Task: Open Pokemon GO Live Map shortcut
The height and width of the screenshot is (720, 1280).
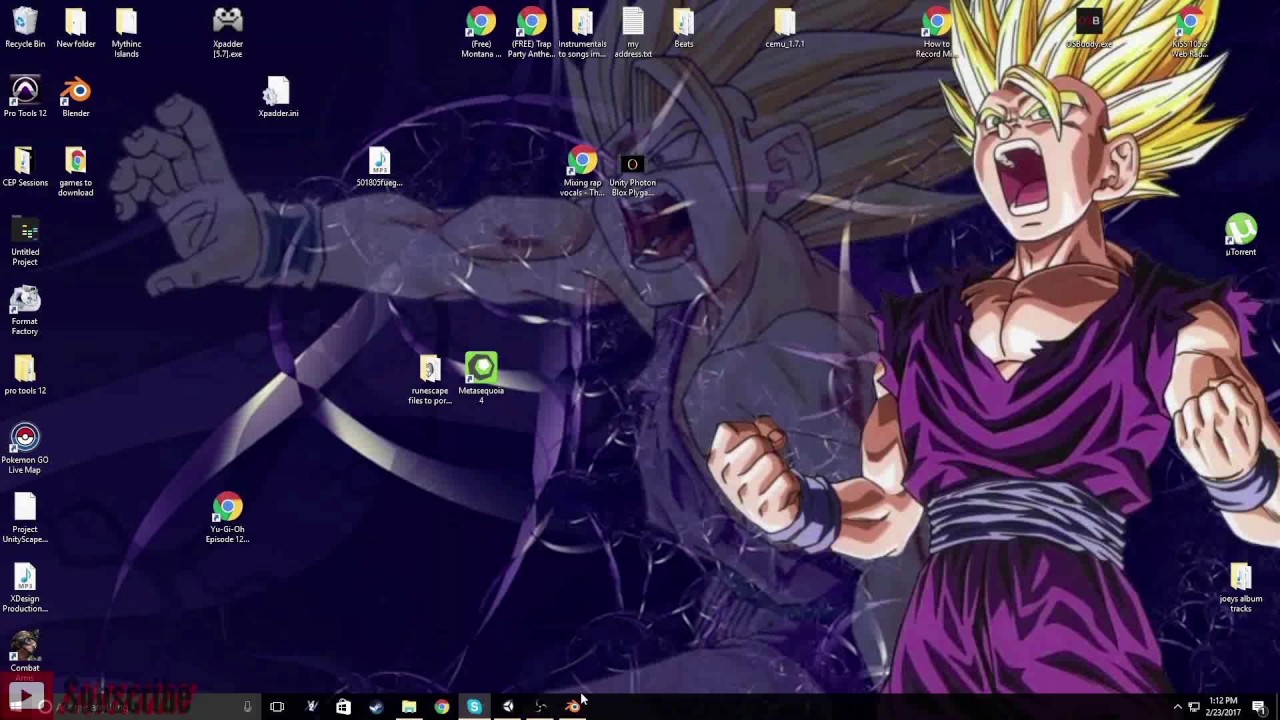Action: 25,449
